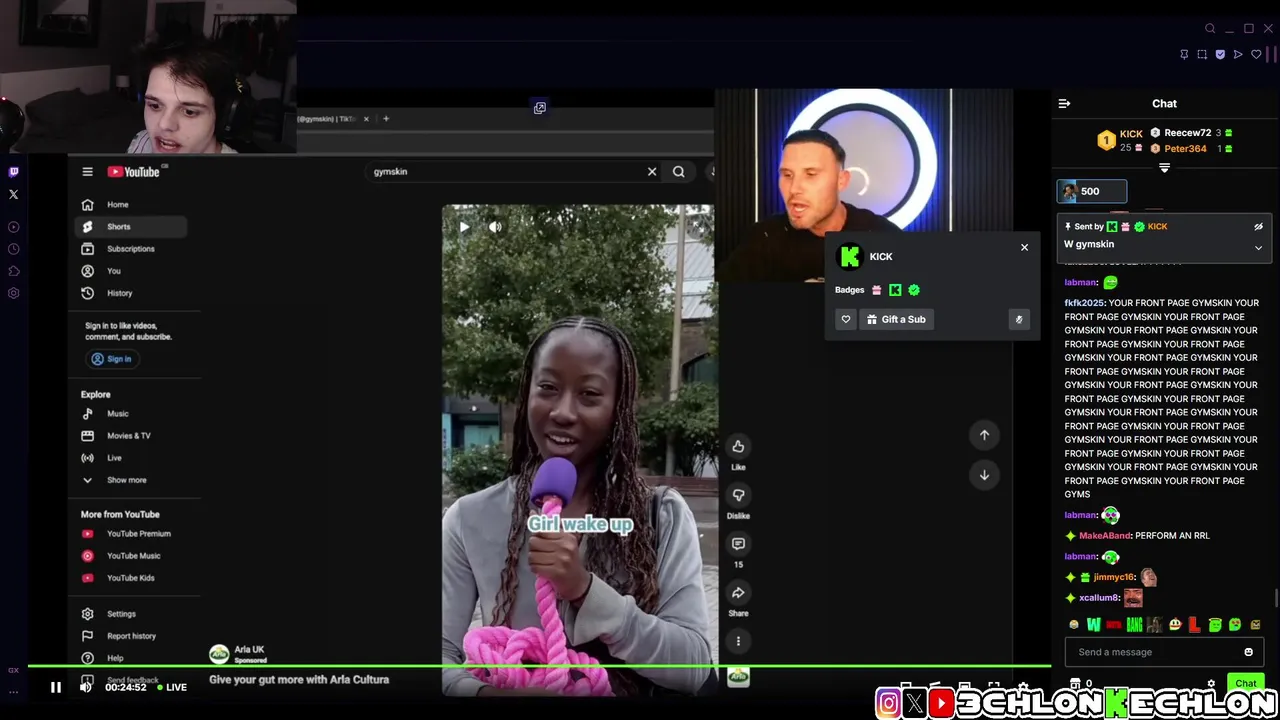Image resolution: width=1280 pixels, height=720 pixels.
Task: Expand the pinned W gymskin message
Action: coord(1258,247)
